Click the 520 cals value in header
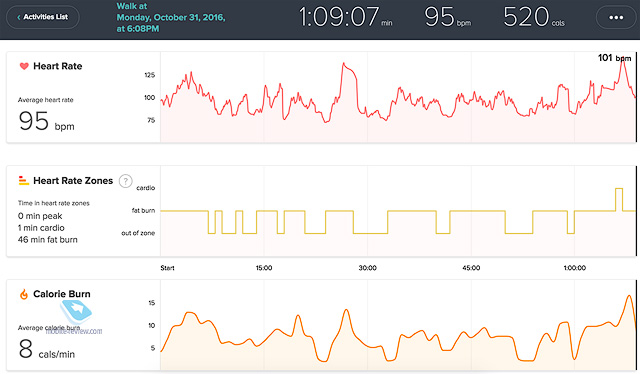This screenshot has width=640, height=374. 533,18
